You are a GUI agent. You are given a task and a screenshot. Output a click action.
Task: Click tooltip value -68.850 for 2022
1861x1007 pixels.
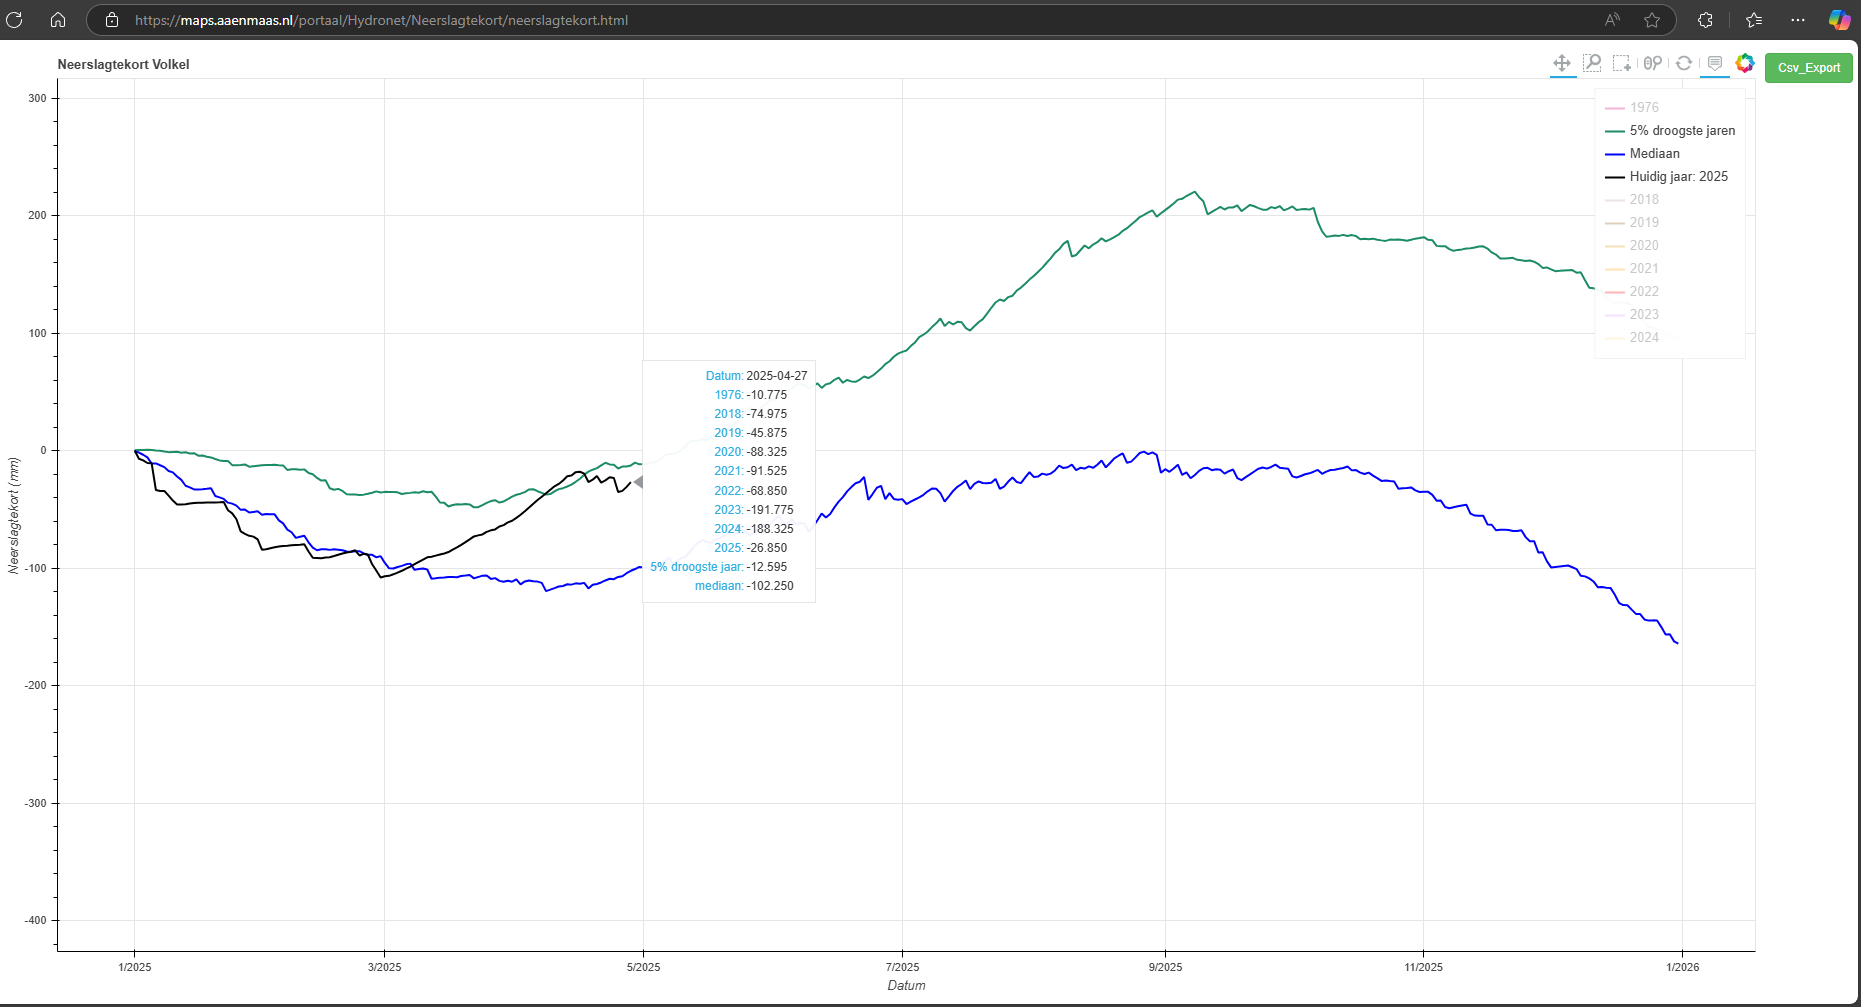[767, 491]
